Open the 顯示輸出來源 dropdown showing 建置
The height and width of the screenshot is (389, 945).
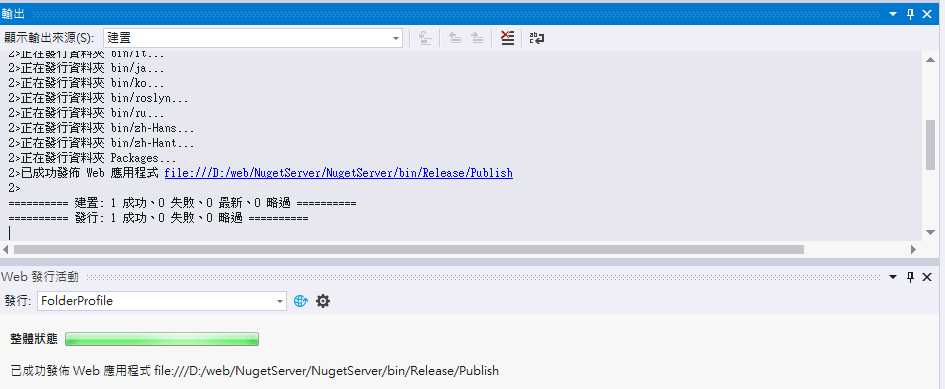253,38
